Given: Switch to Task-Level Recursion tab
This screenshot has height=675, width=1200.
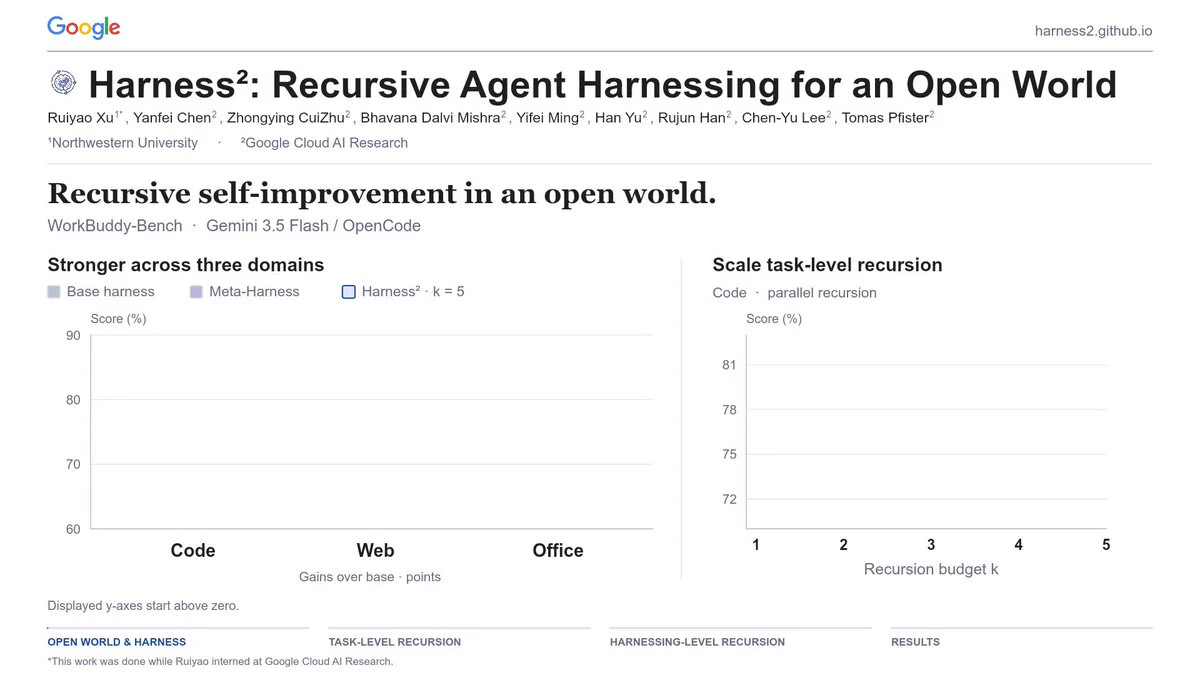Looking at the screenshot, I should pos(395,642).
